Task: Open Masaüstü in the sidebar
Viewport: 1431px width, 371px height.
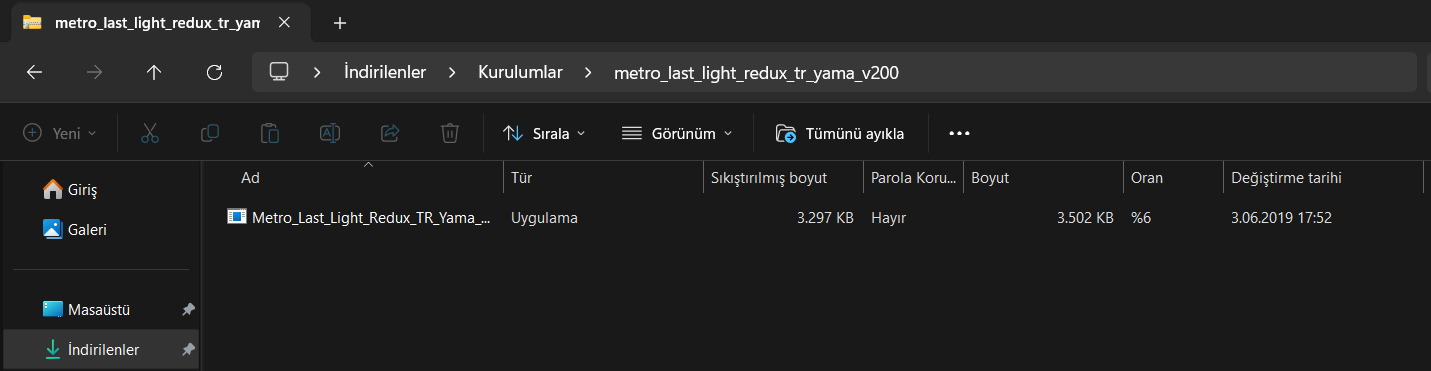Action: click(100, 309)
